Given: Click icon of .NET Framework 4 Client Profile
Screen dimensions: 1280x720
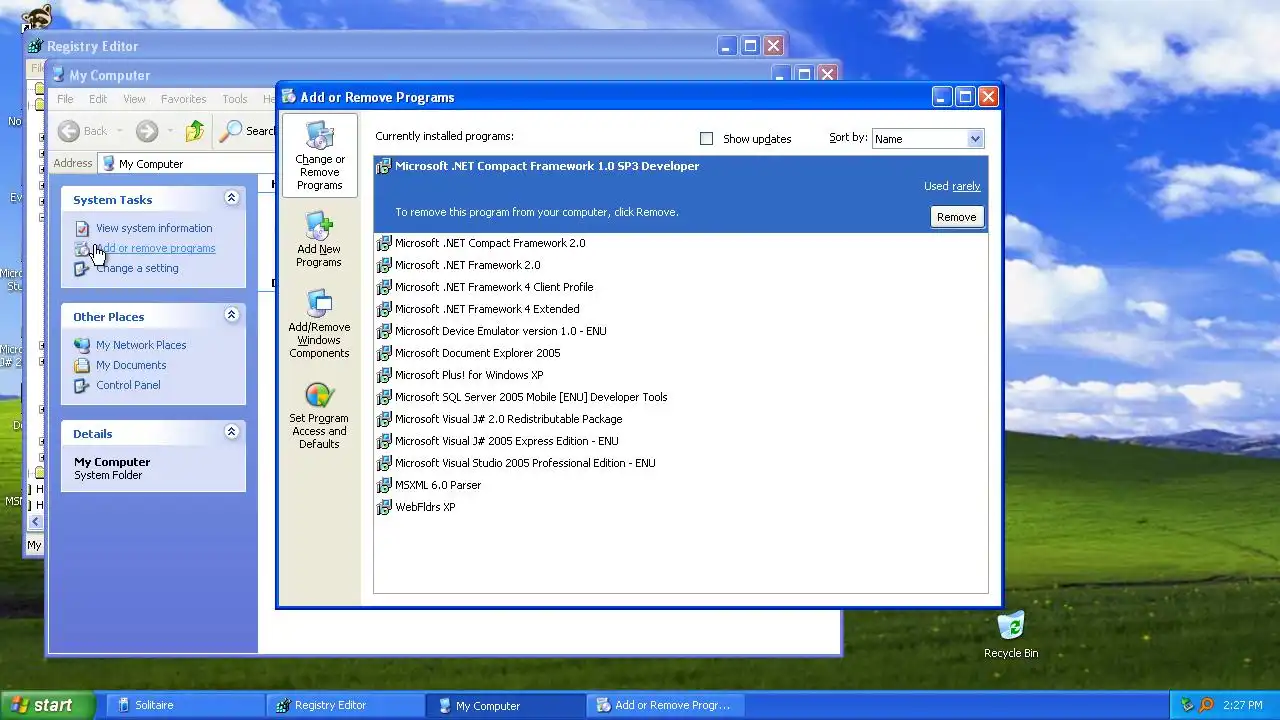Looking at the screenshot, I should (x=383, y=287).
